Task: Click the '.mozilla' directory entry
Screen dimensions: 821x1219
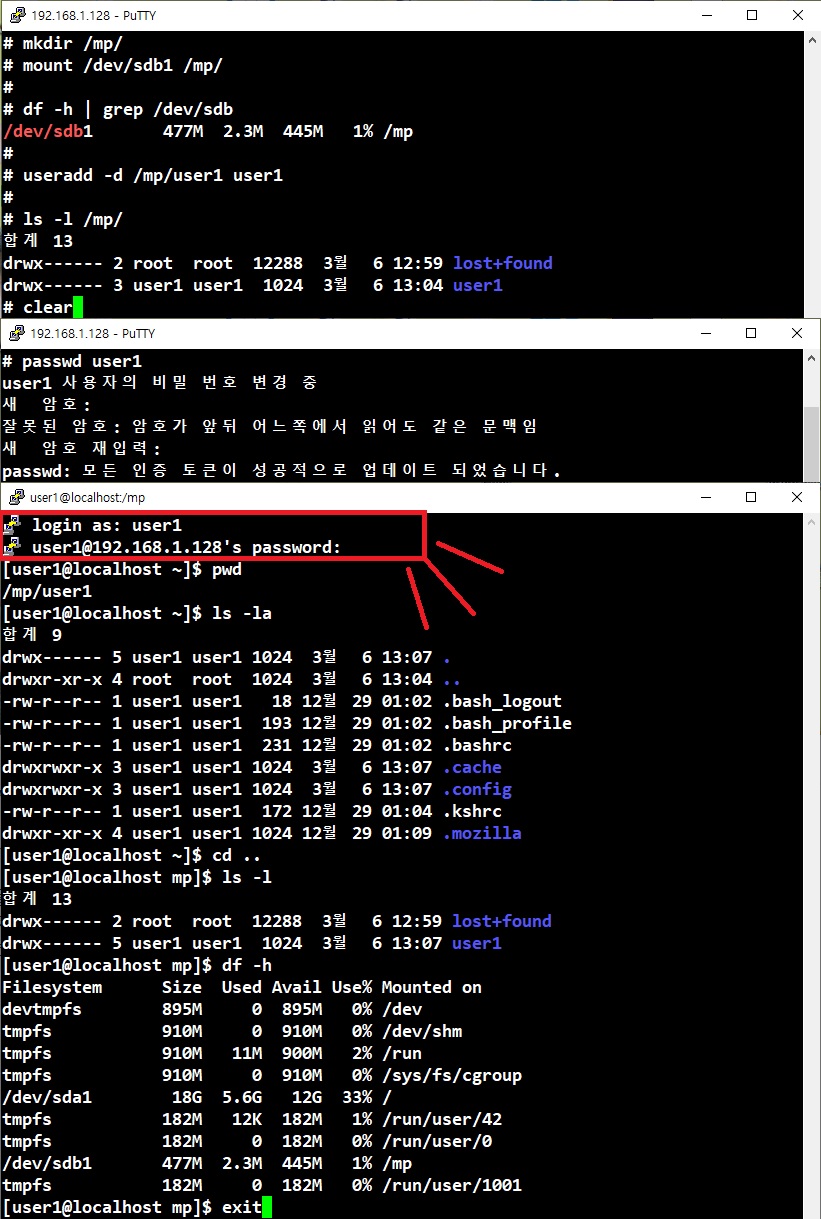Action: tap(482, 834)
